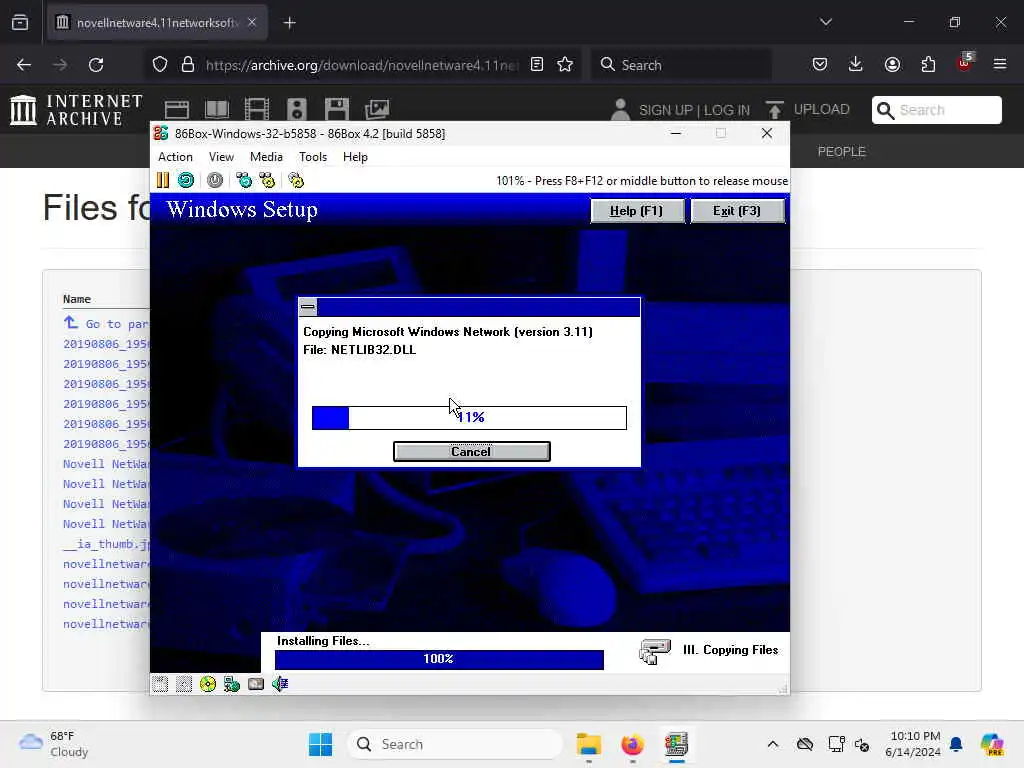Screen dimensions: 1024x768
Task: Click the Firefox address bar URL
Action: coord(362,65)
